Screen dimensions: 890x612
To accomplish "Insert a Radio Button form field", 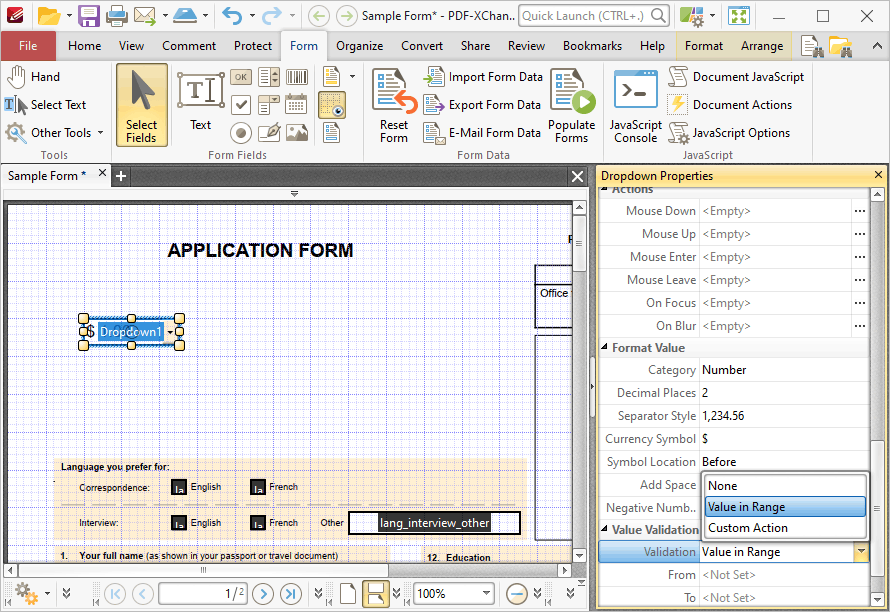I will [241, 133].
